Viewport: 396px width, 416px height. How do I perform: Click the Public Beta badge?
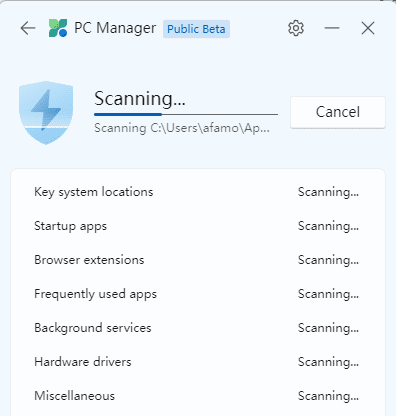click(196, 29)
